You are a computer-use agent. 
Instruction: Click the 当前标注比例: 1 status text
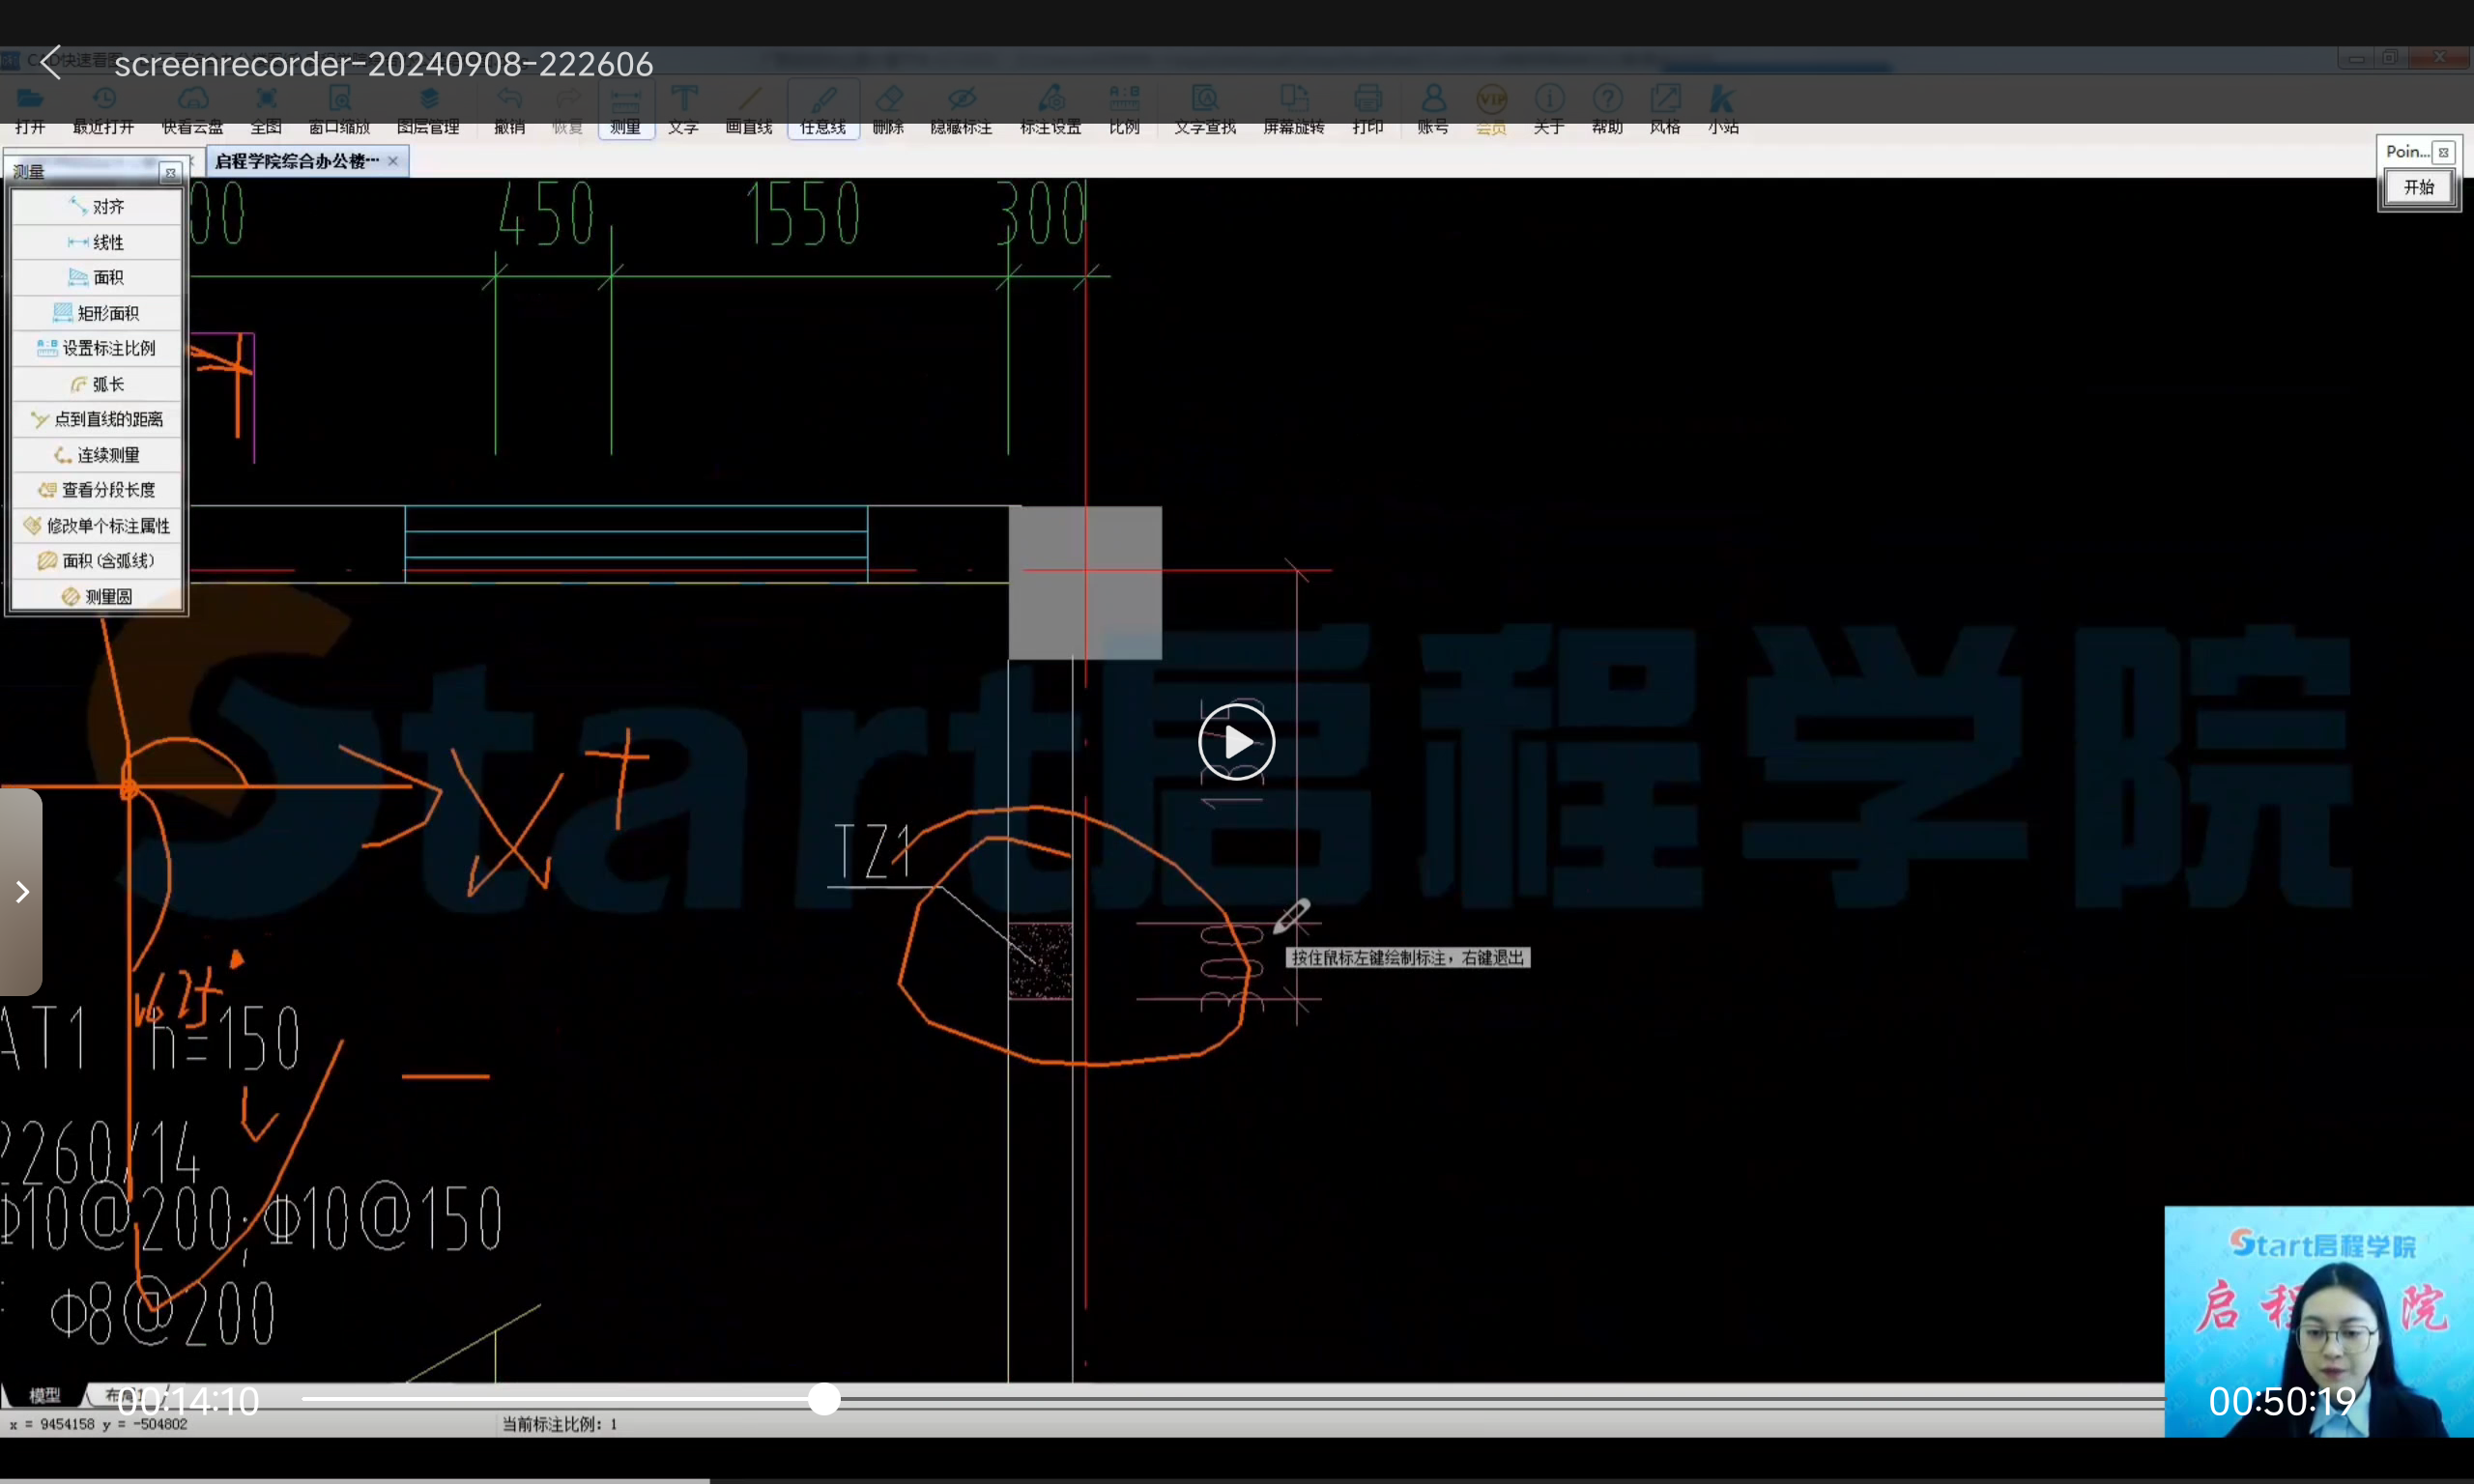(560, 1424)
